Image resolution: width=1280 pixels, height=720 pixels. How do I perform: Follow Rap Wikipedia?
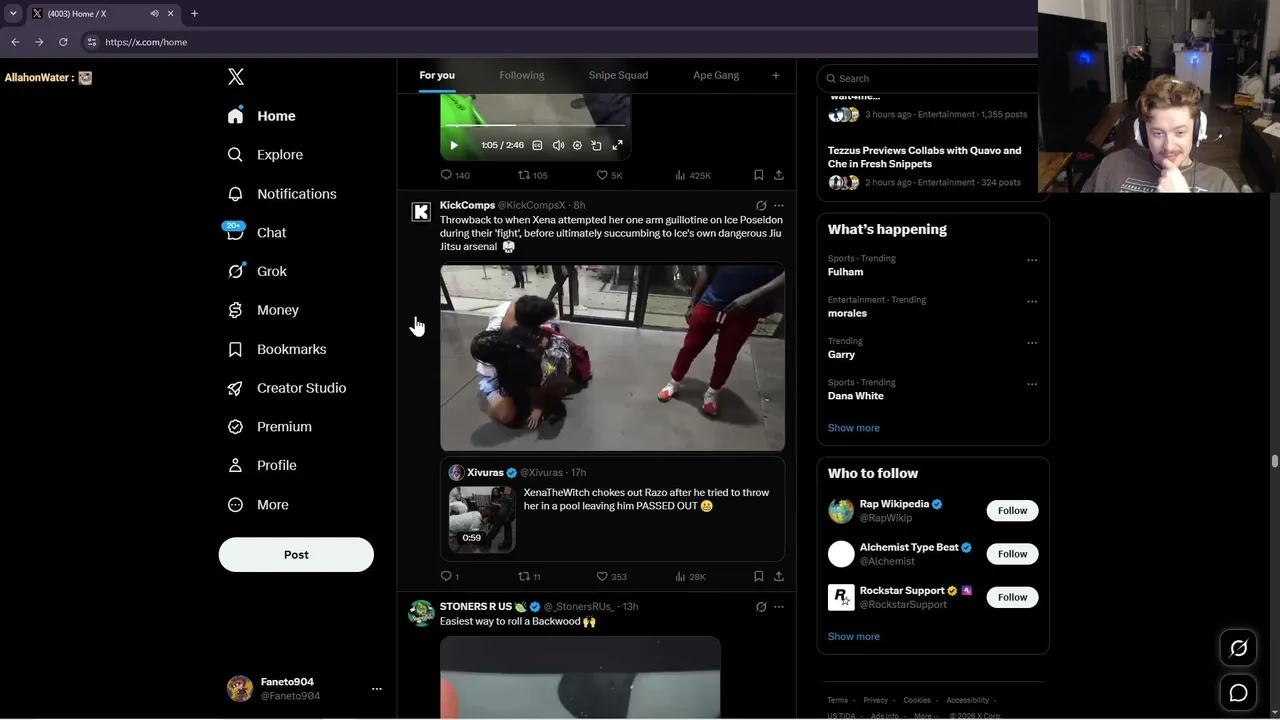click(1012, 511)
